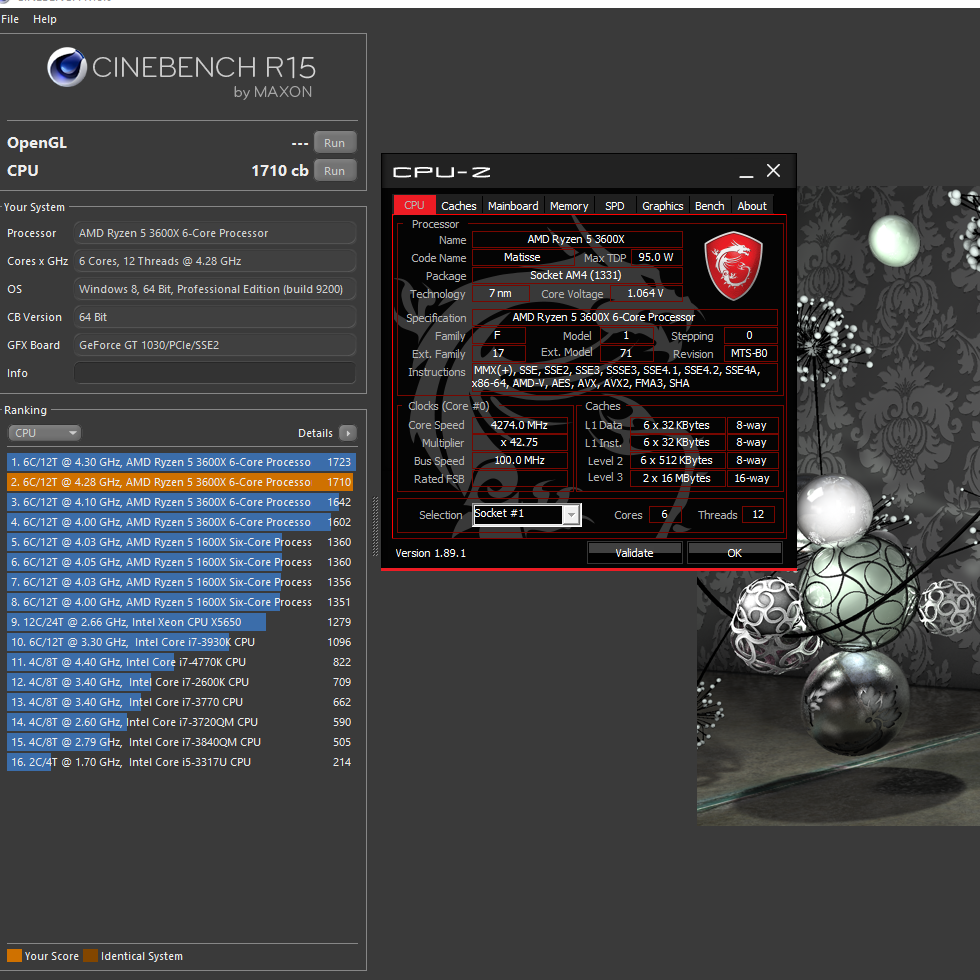This screenshot has width=980, height=980.
Task: Click the GFX Board field GeForce GT 1030
Action: (215, 344)
